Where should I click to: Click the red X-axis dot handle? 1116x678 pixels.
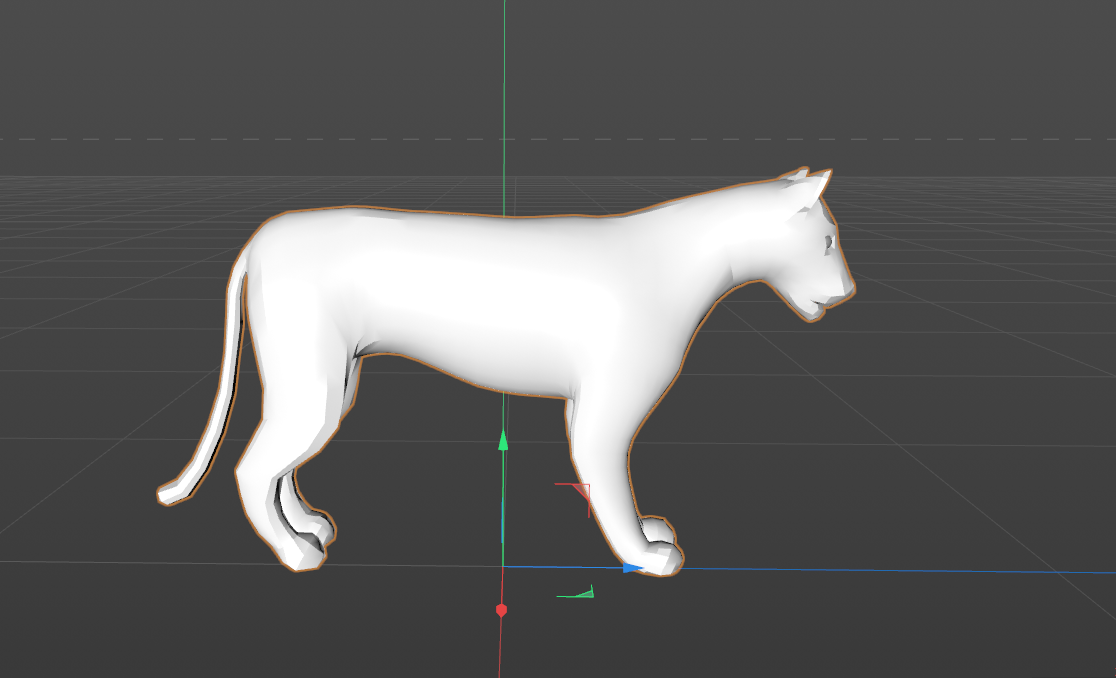(x=501, y=610)
